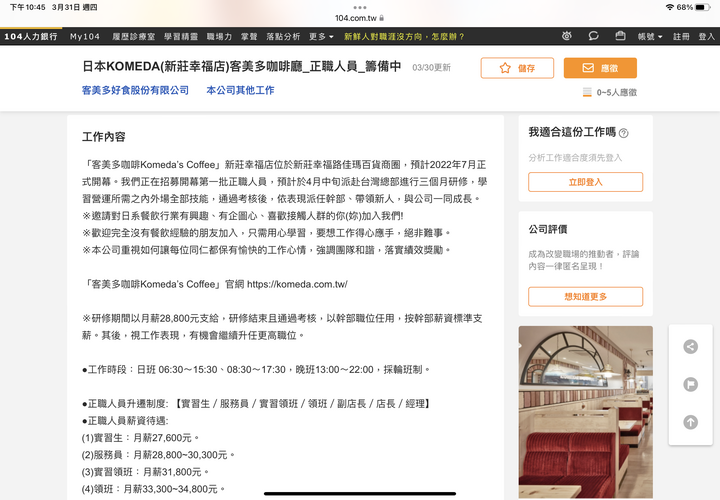Click the line (2)服務員：月薪28,800~30,300元
Image resolution: width=720 pixels, height=500 pixels.
(158, 455)
